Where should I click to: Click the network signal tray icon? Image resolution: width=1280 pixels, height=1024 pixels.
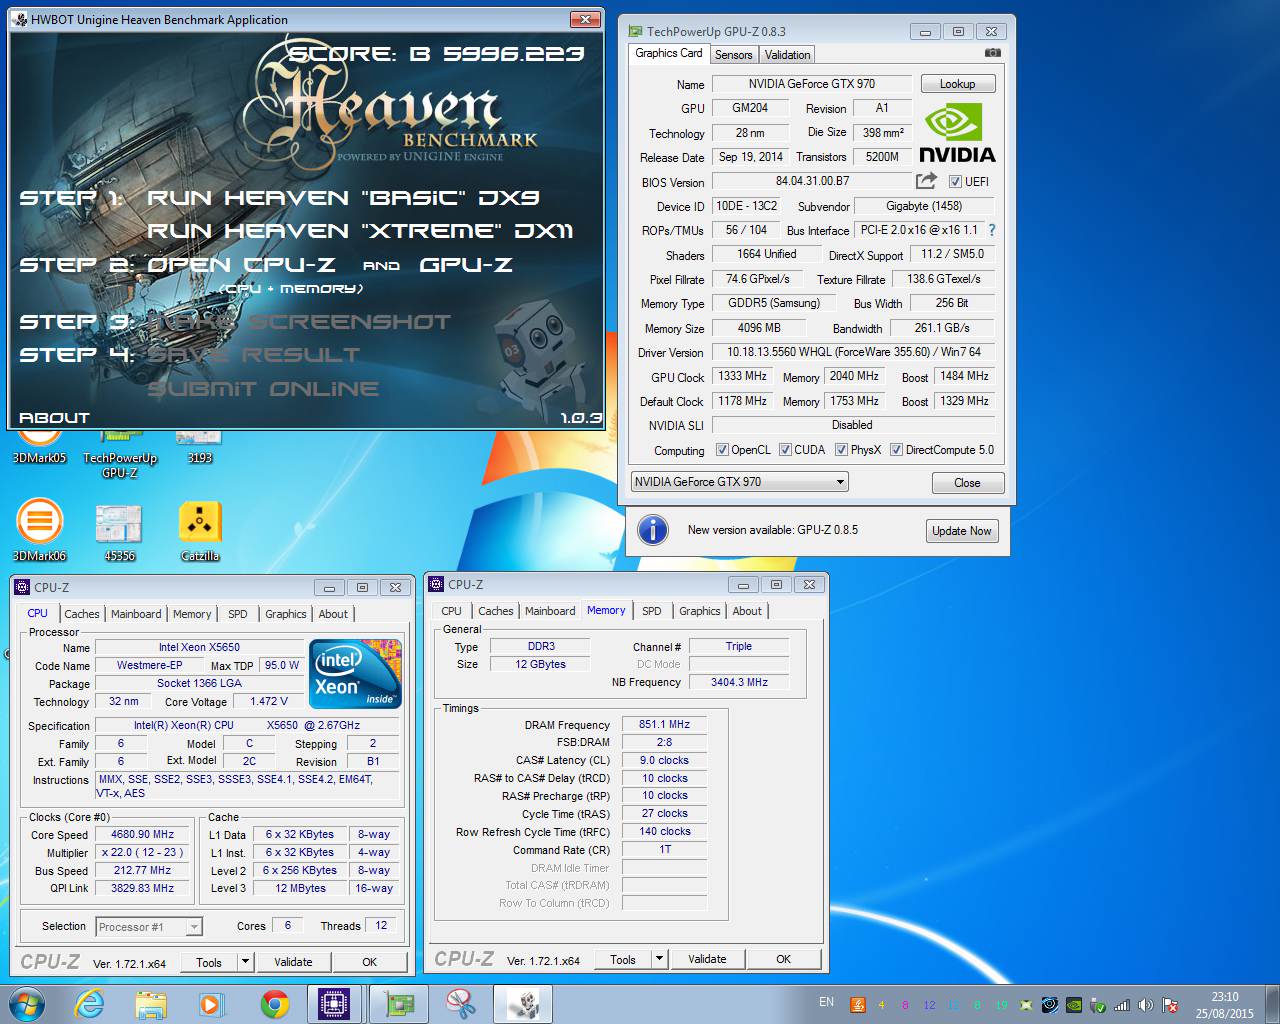click(x=1122, y=1005)
